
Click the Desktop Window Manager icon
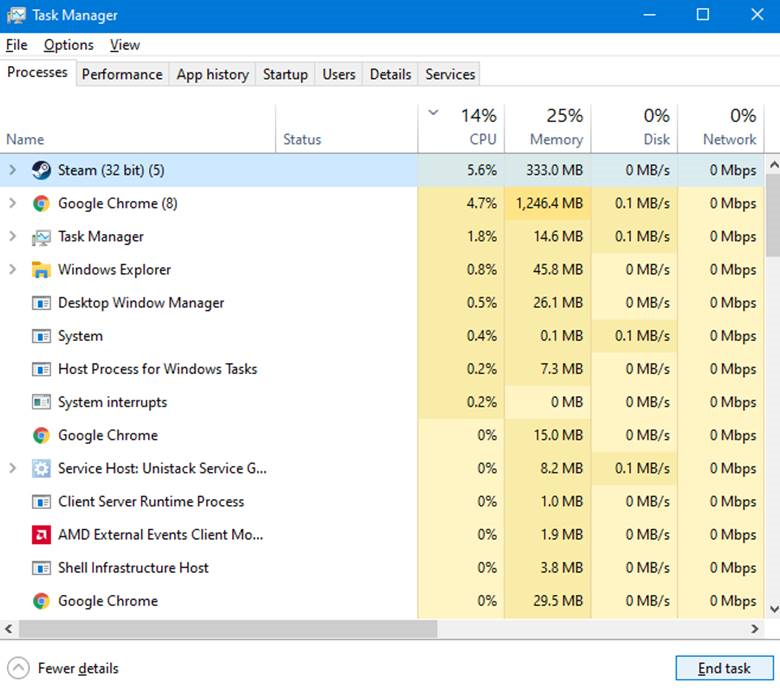[x=41, y=303]
